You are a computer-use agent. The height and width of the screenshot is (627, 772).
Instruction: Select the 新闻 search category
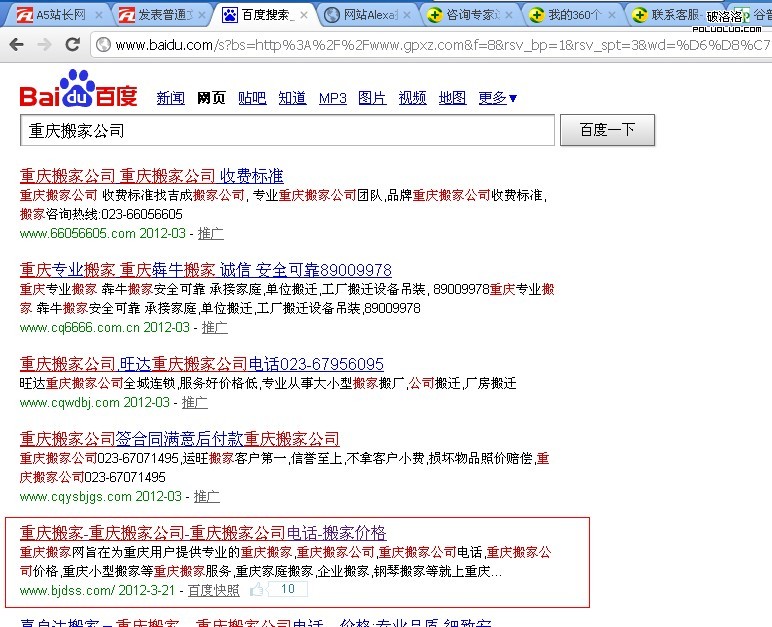coord(170,98)
